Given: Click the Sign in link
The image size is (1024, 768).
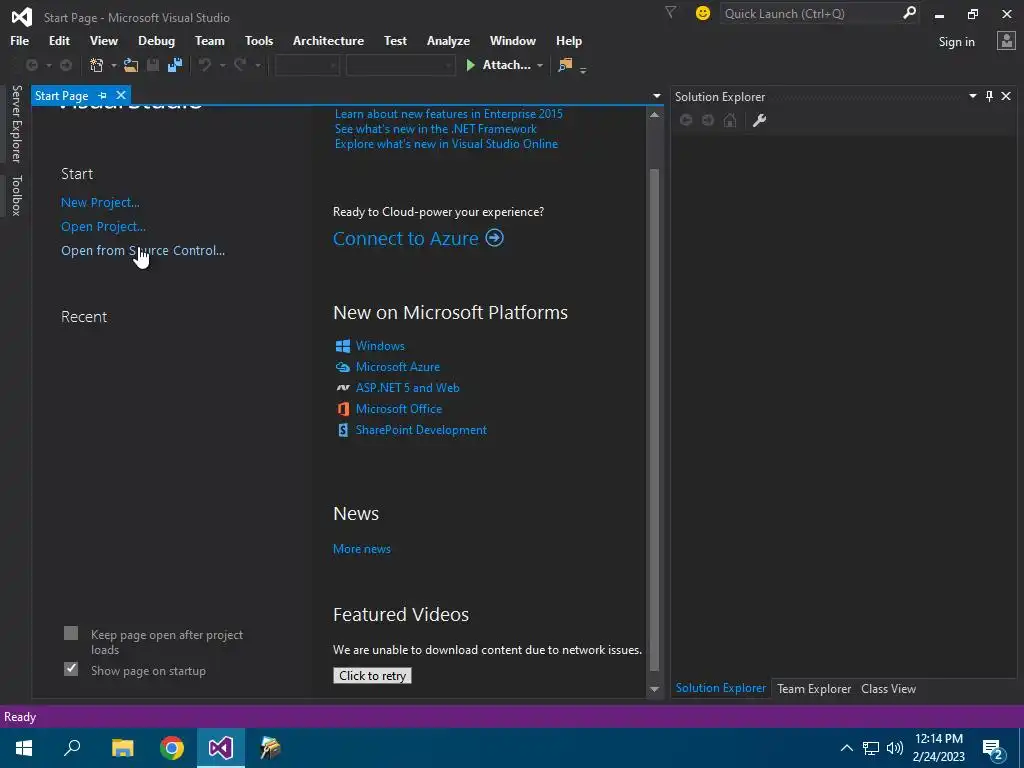Looking at the screenshot, I should 956,42.
